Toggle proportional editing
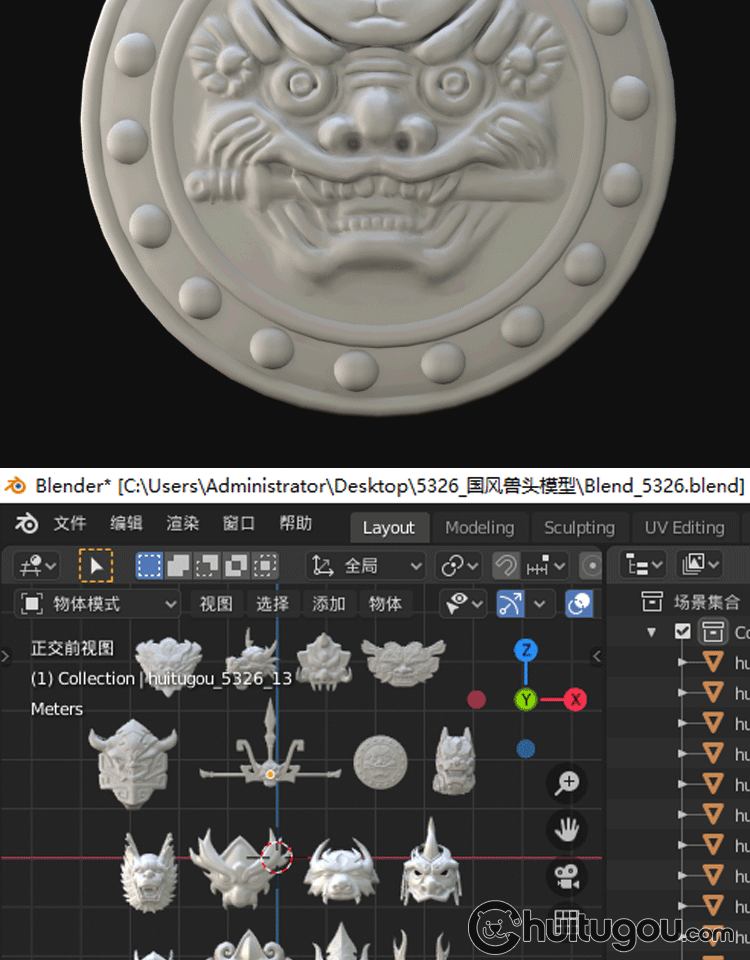The image size is (750, 960). click(x=591, y=566)
